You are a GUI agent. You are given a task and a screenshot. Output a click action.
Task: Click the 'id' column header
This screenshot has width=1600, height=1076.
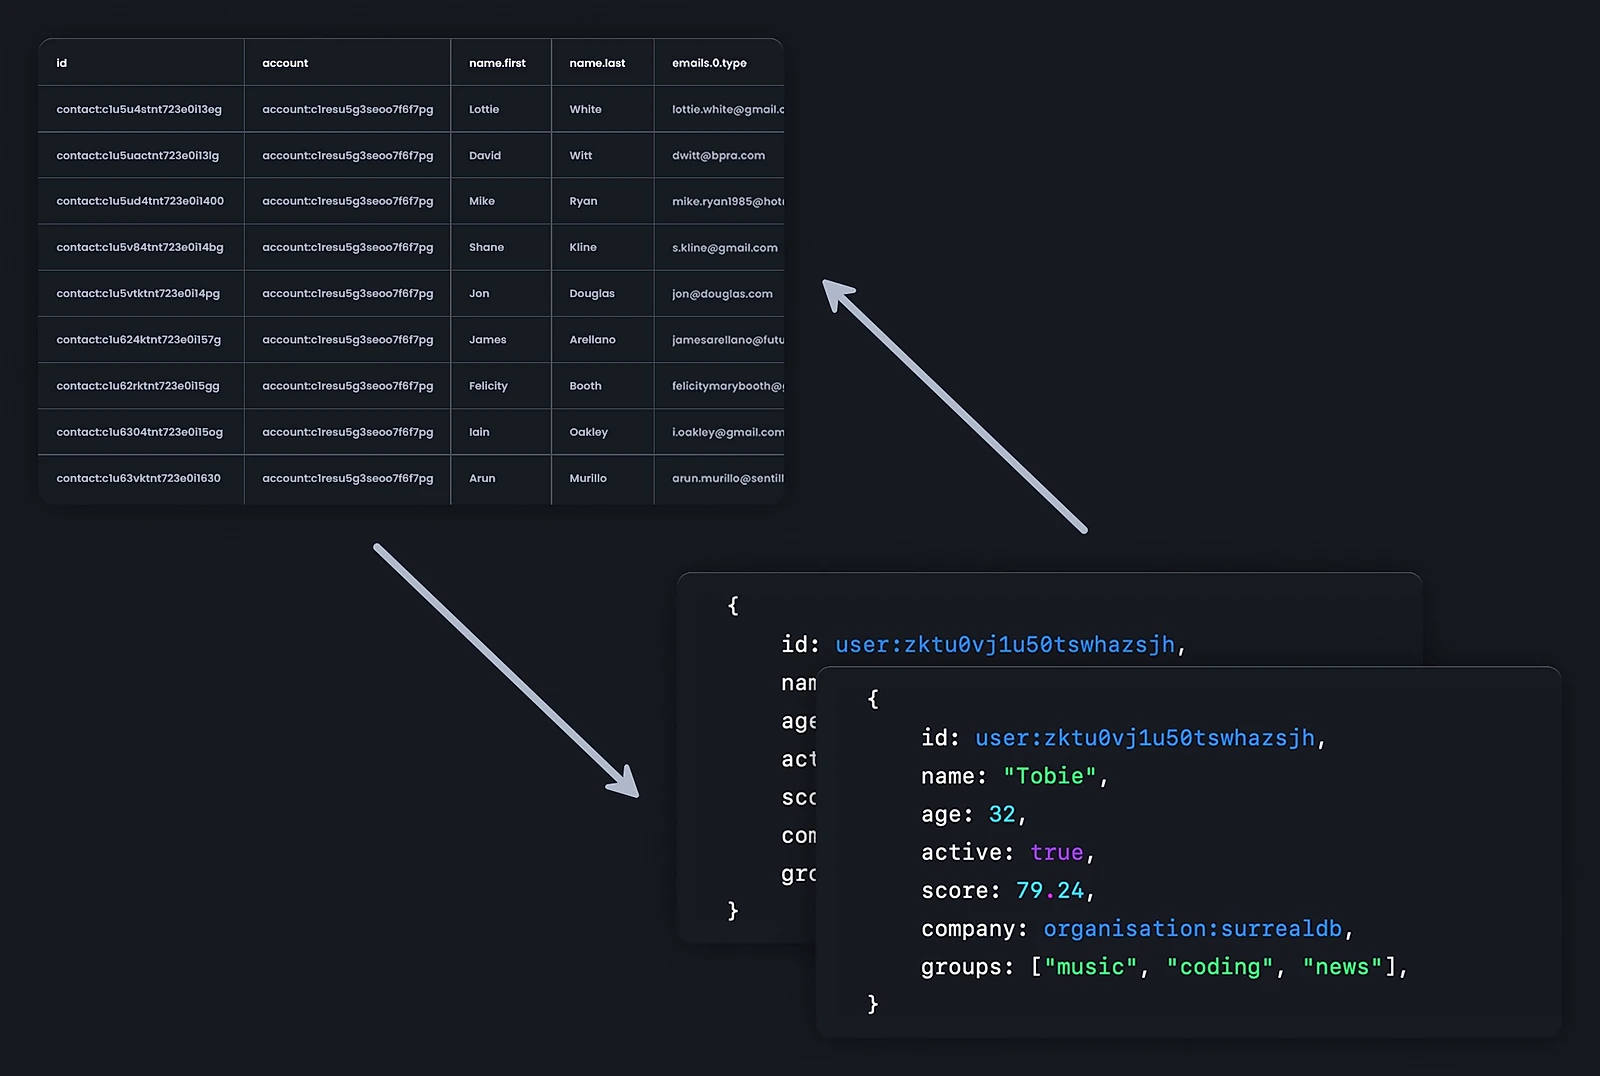[x=62, y=63]
